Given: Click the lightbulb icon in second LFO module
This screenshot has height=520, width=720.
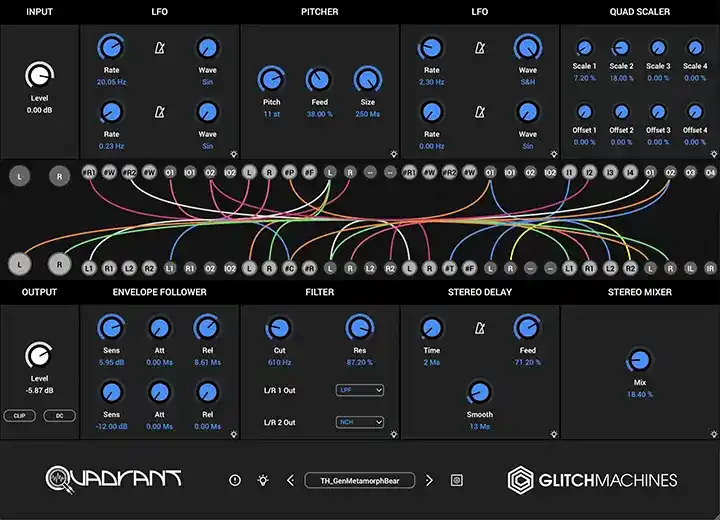Looking at the screenshot, I should pyautogui.click(x=554, y=154).
